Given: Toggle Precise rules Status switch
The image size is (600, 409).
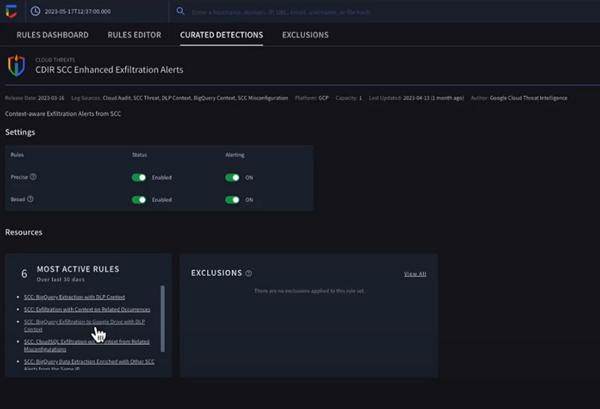Looking at the screenshot, I should tap(140, 177).
